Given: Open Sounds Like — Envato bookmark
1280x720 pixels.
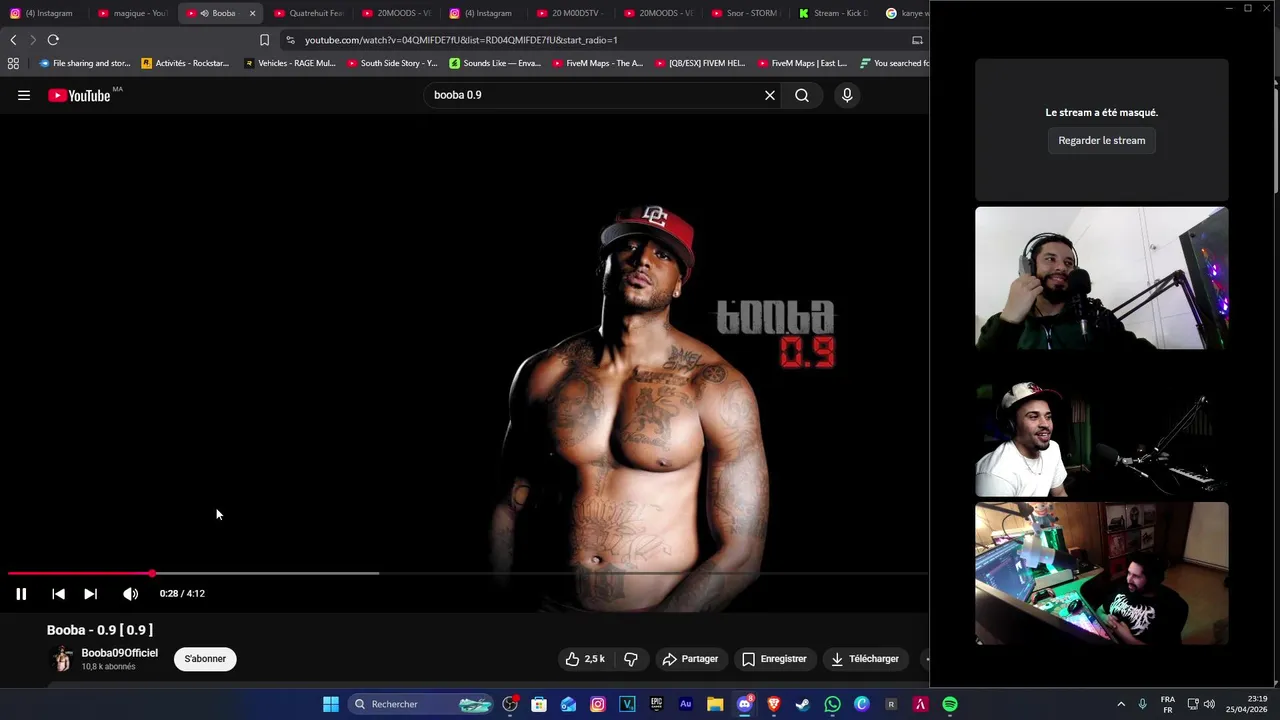Looking at the screenshot, I should (x=495, y=63).
